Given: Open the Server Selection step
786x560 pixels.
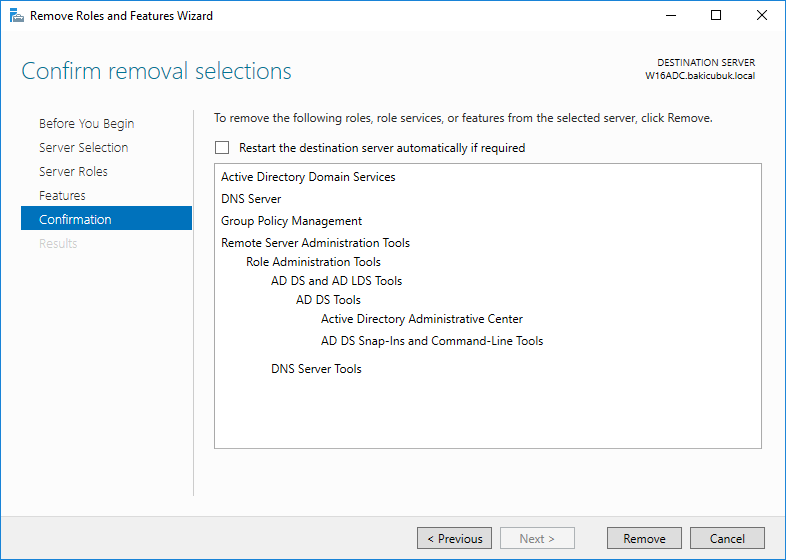Looking at the screenshot, I should (84, 147).
